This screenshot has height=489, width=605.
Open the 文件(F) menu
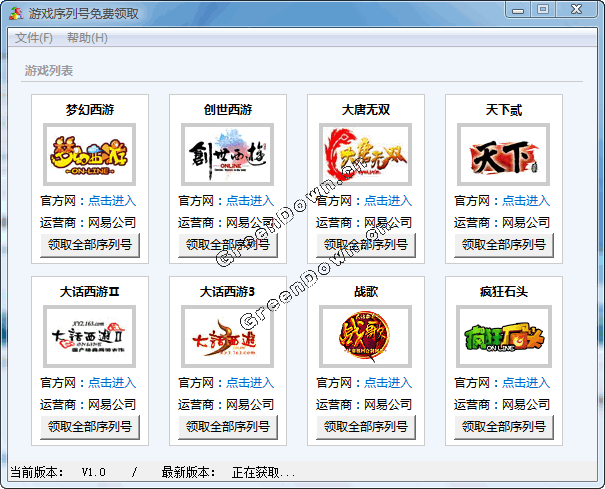point(34,38)
